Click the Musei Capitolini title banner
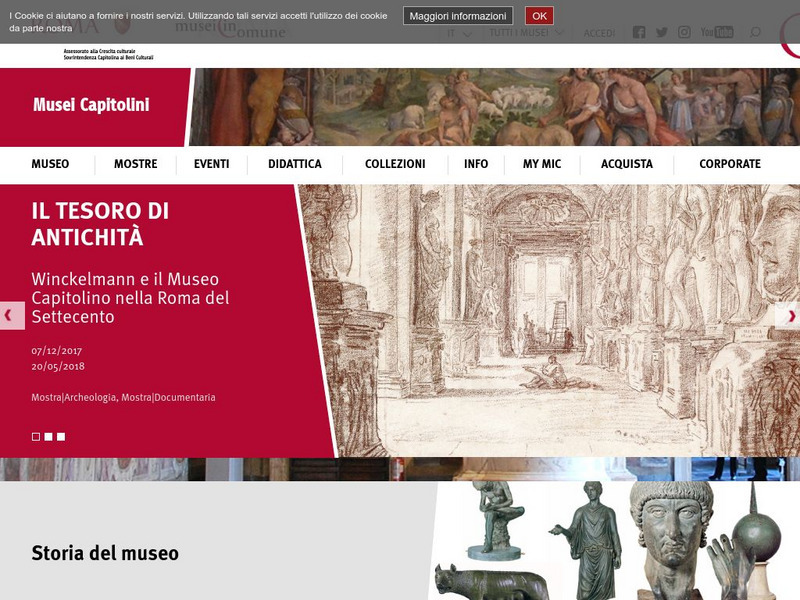 (x=92, y=106)
